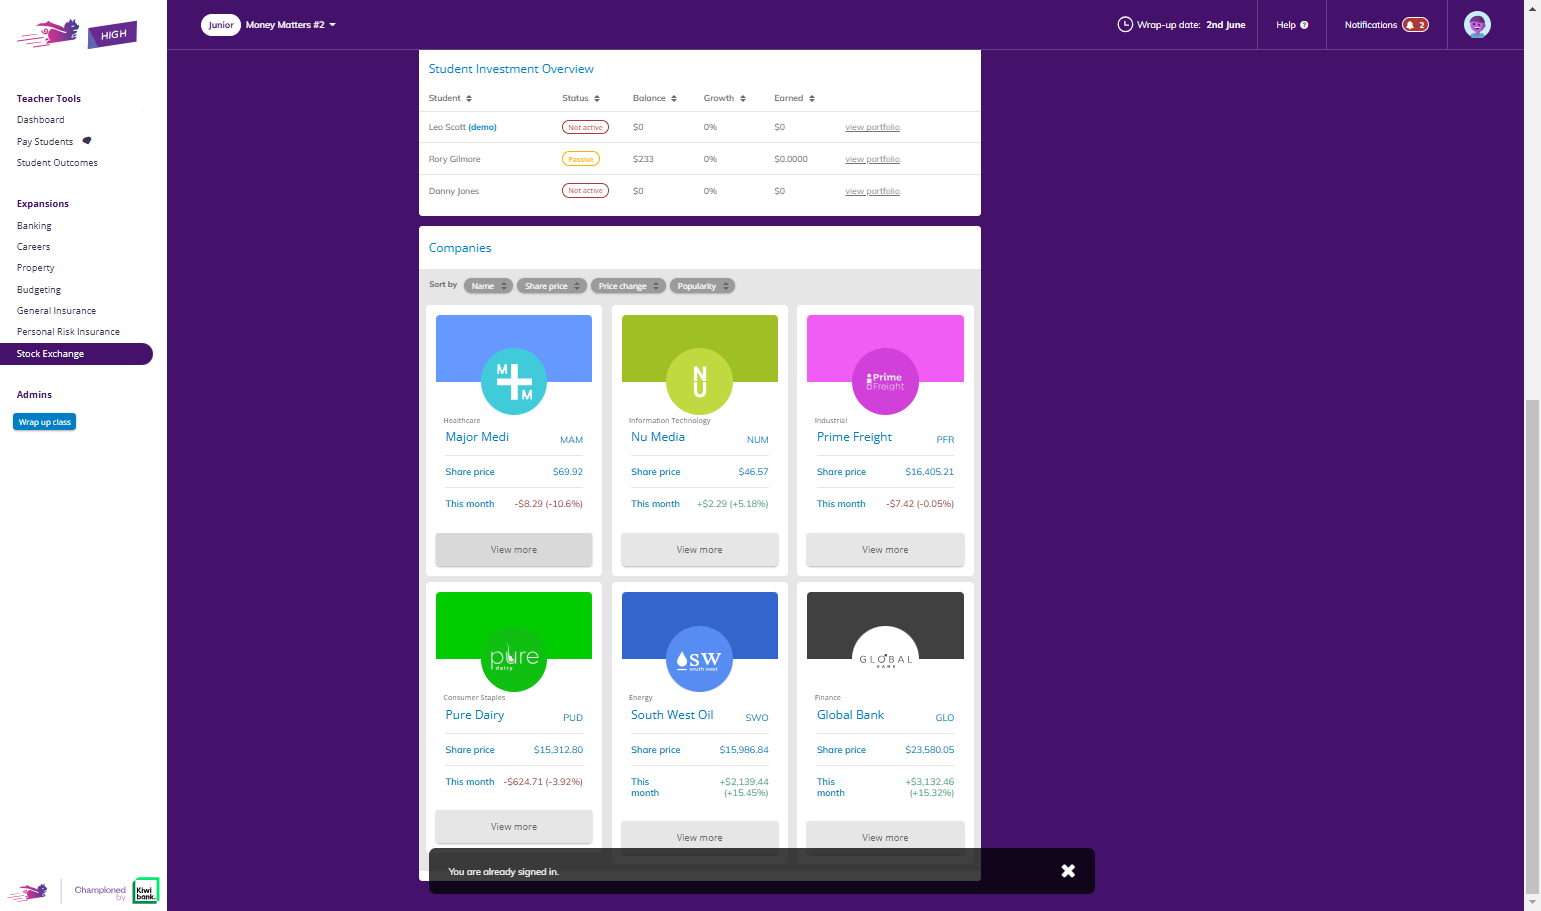1541x911 pixels.
Task: Sort companies by Price change
Action: pos(628,286)
